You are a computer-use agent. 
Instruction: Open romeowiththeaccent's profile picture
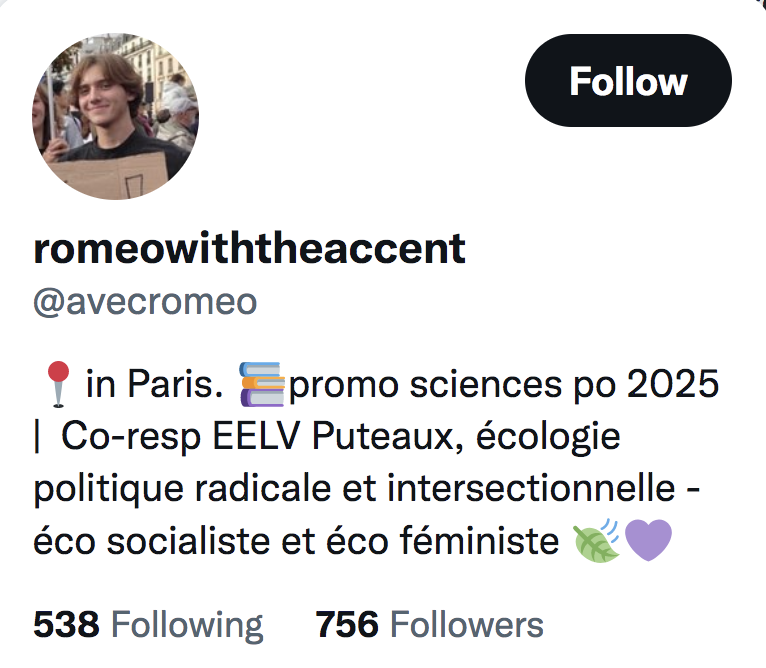(116, 116)
